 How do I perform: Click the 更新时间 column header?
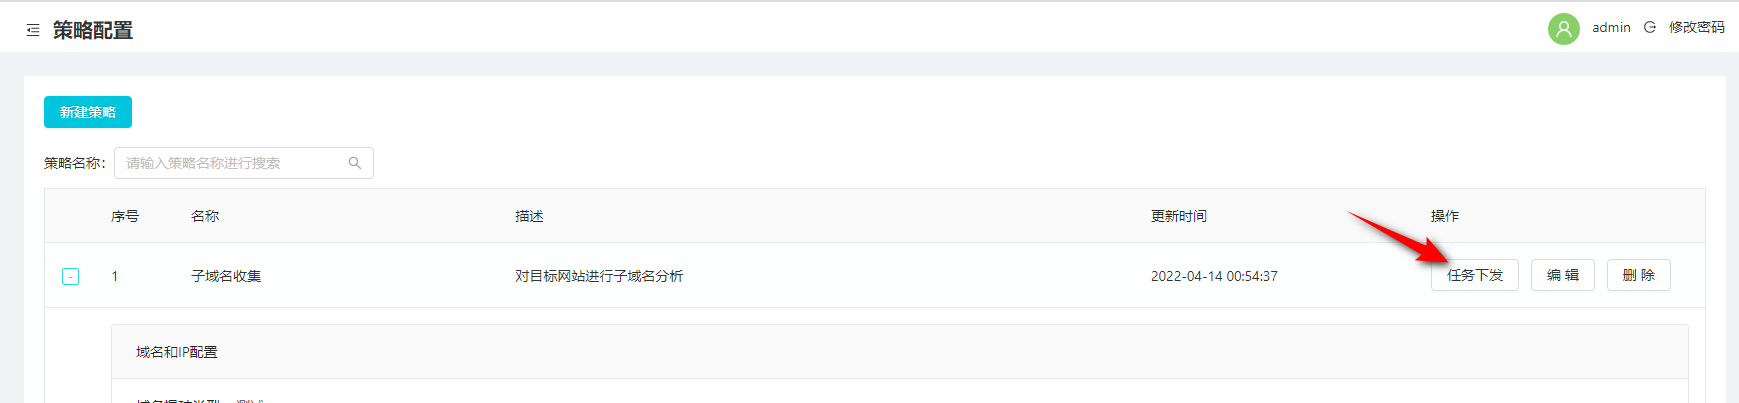(1179, 216)
